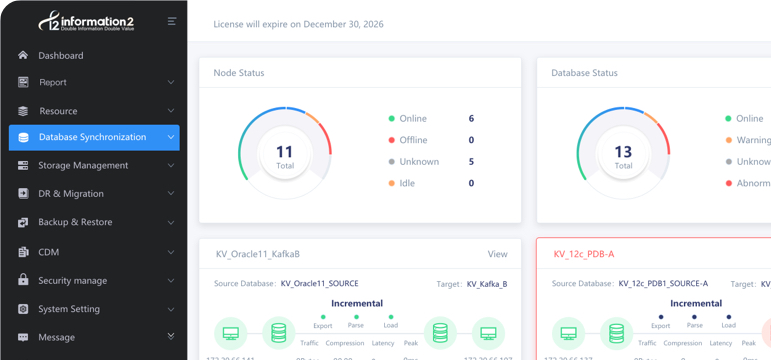The image size is (771, 360).
Task: Expand the Report menu chevron
Action: click(x=171, y=82)
